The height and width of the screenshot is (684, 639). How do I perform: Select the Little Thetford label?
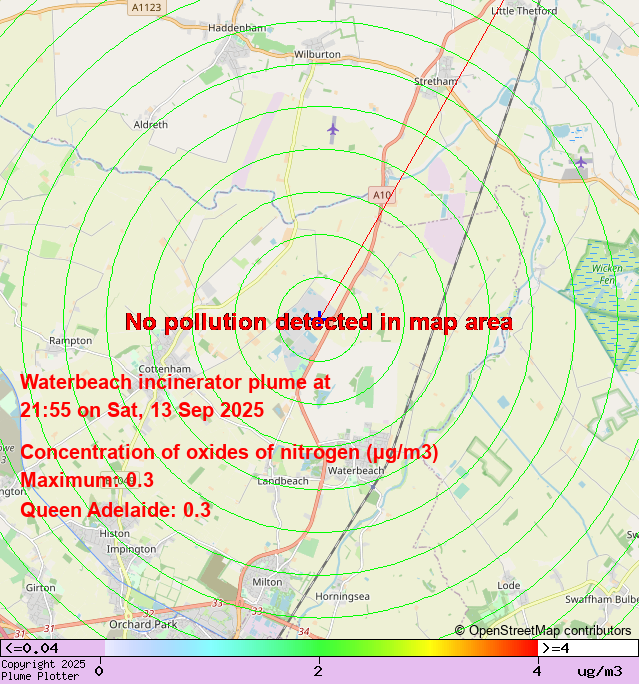(524, 11)
